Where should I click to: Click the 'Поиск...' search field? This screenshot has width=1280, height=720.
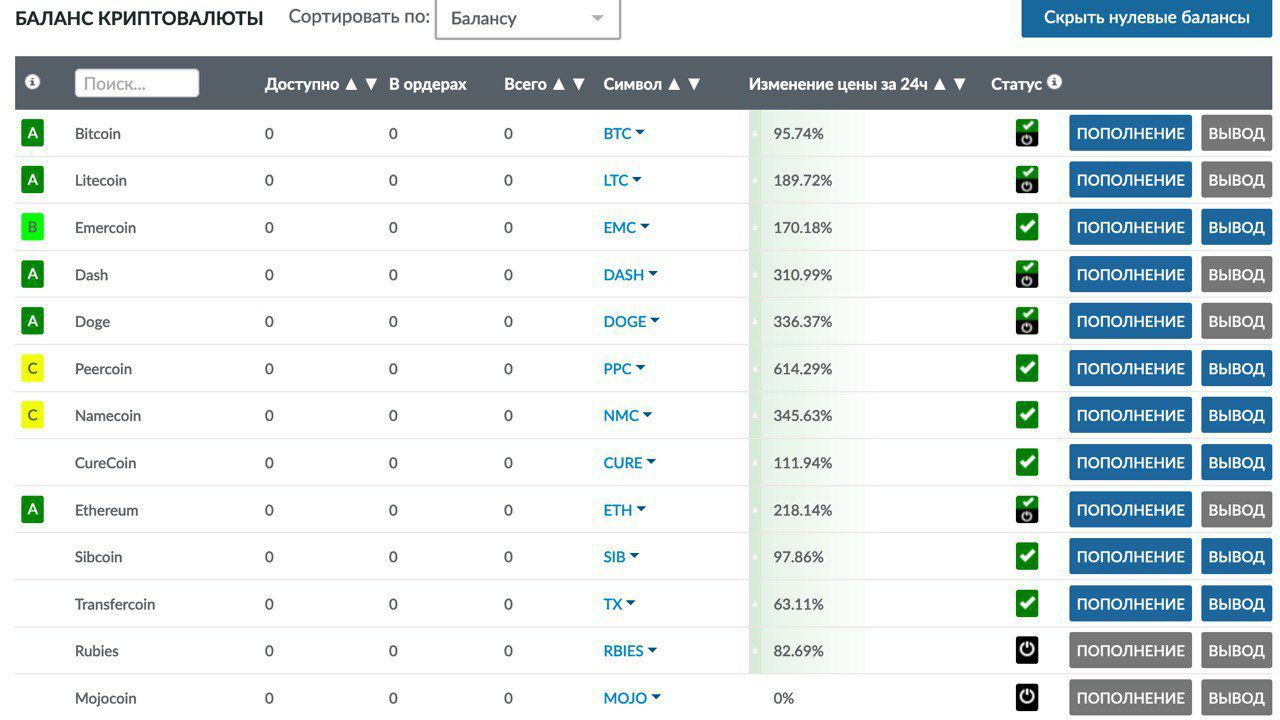point(137,83)
